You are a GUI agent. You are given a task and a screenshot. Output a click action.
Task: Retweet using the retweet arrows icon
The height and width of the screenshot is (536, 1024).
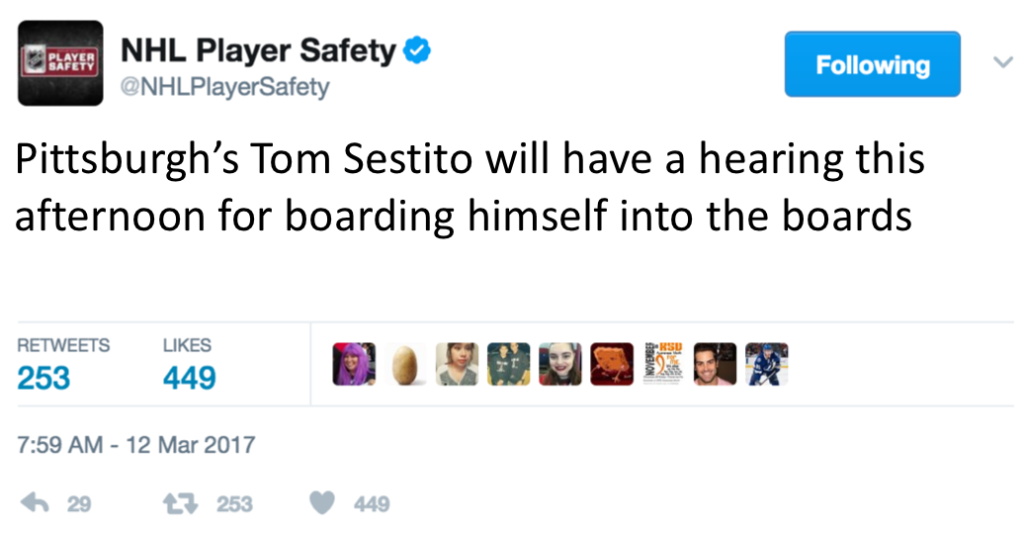[183, 503]
